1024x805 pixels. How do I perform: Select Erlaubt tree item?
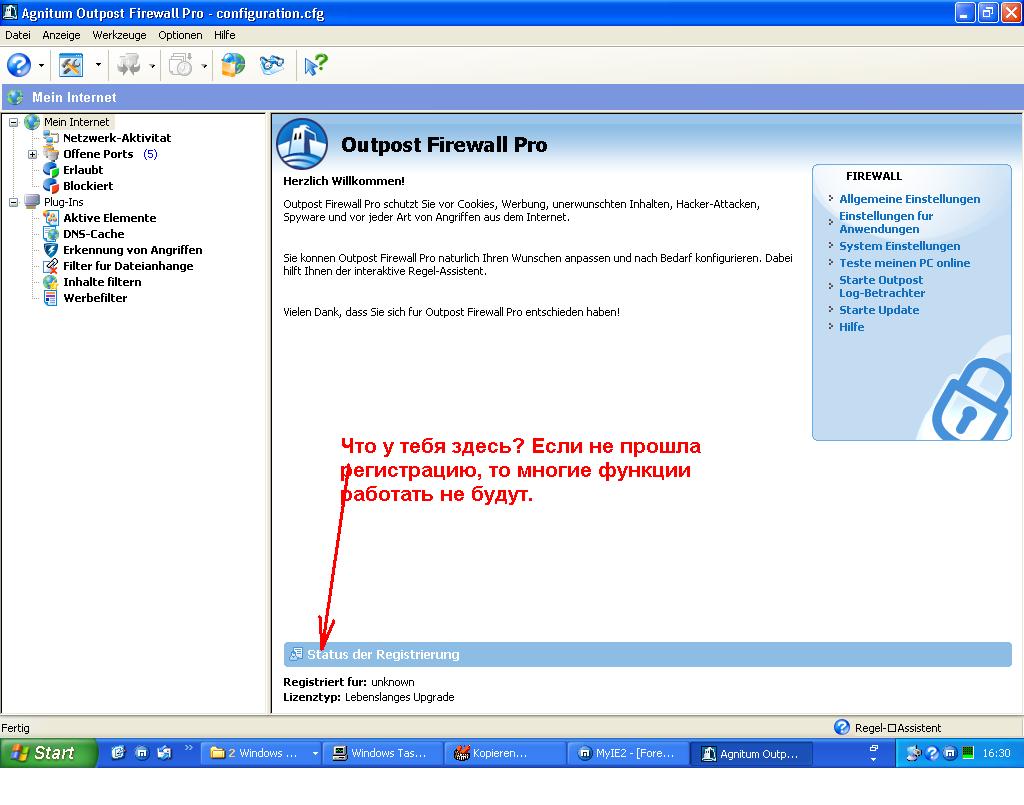pos(83,170)
